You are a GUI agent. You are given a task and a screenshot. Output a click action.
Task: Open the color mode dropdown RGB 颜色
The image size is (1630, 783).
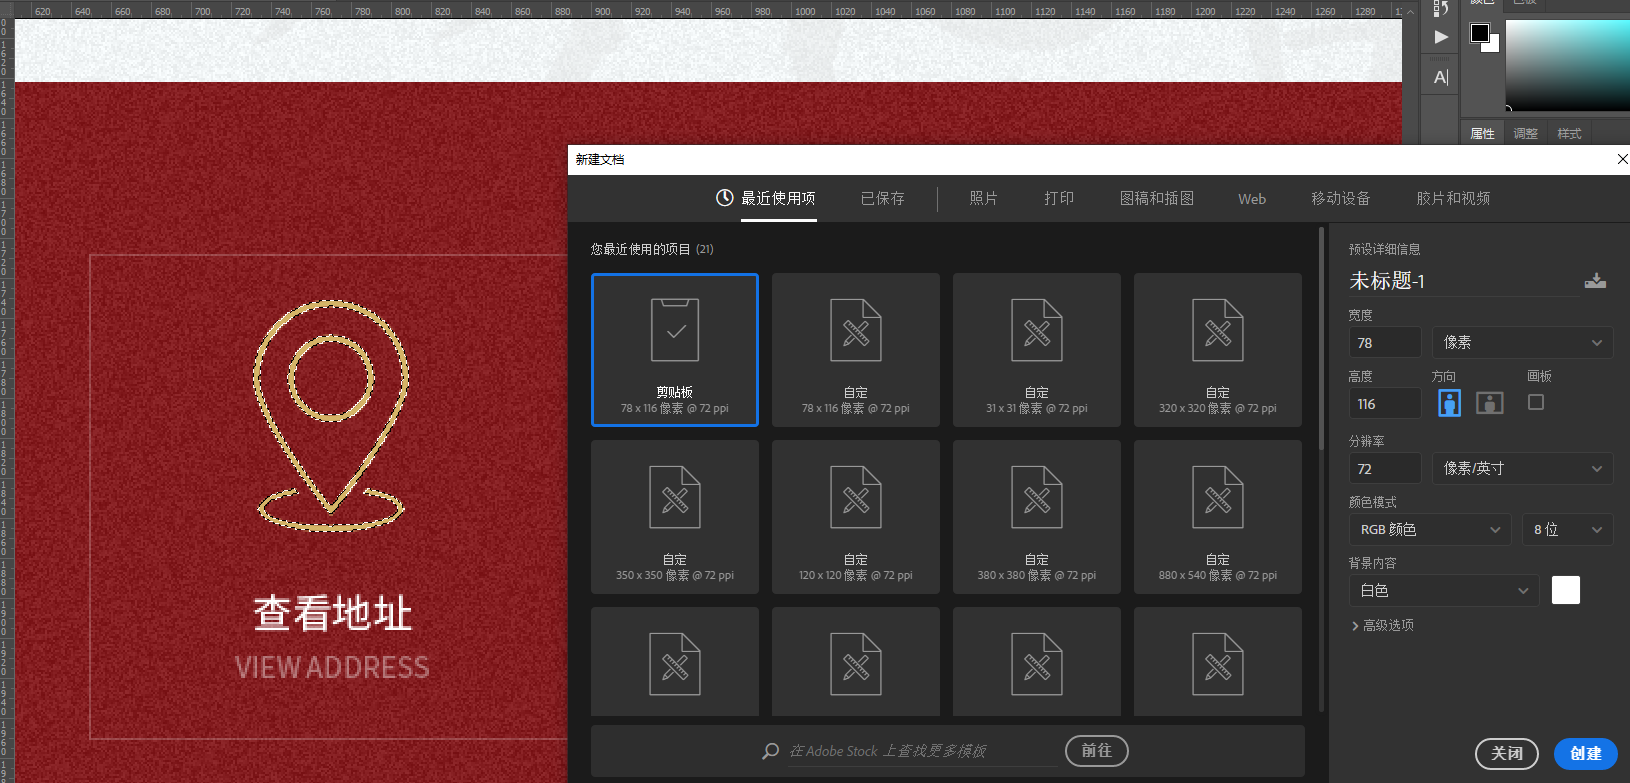[x=1429, y=529]
